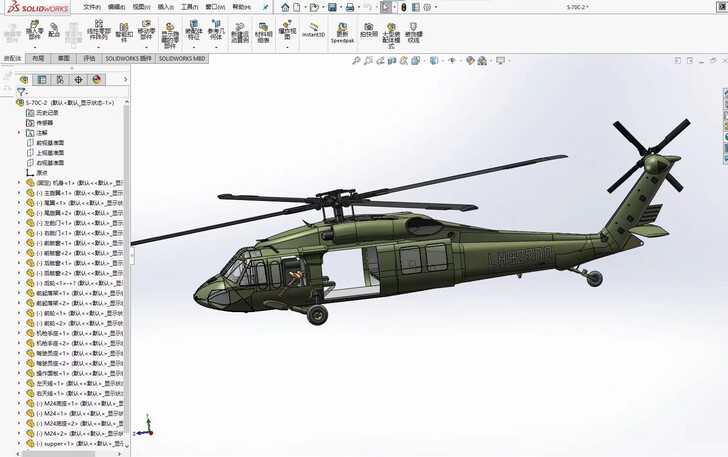The image size is (728, 457).
Task: Toggle the Hide/Show Items eye icon
Action: (x=453, y=60)
